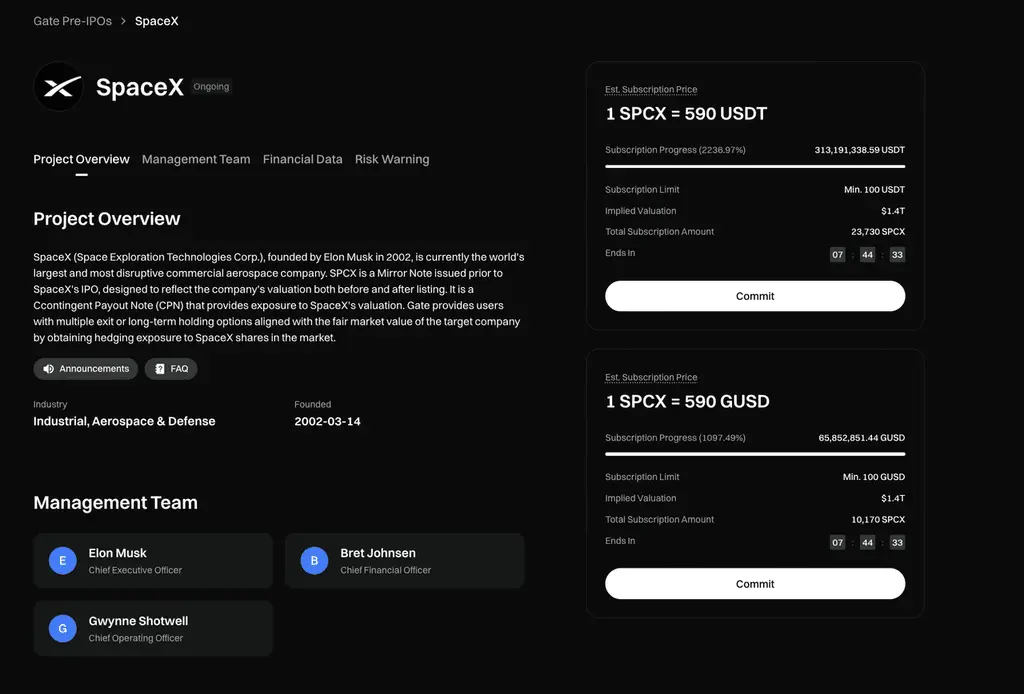Click the SpaceX logo icon

(x=58, y=87)
